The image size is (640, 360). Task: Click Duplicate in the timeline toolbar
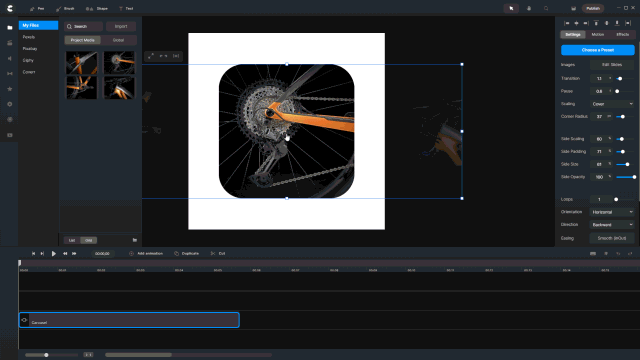coord(187,253)
